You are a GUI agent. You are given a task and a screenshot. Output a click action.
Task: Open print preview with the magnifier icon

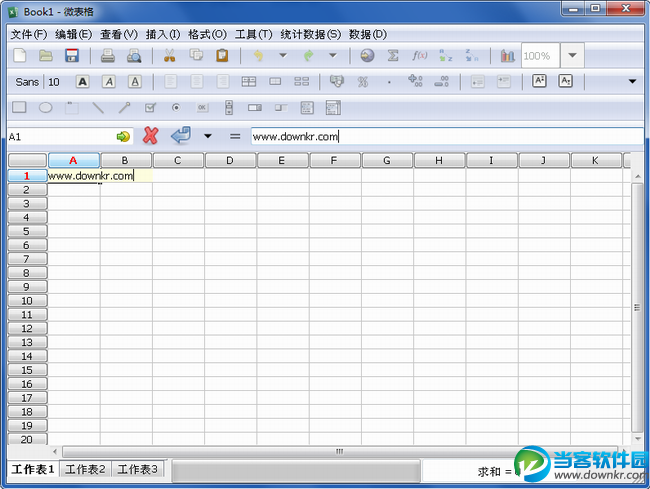(x=134, y=55)
